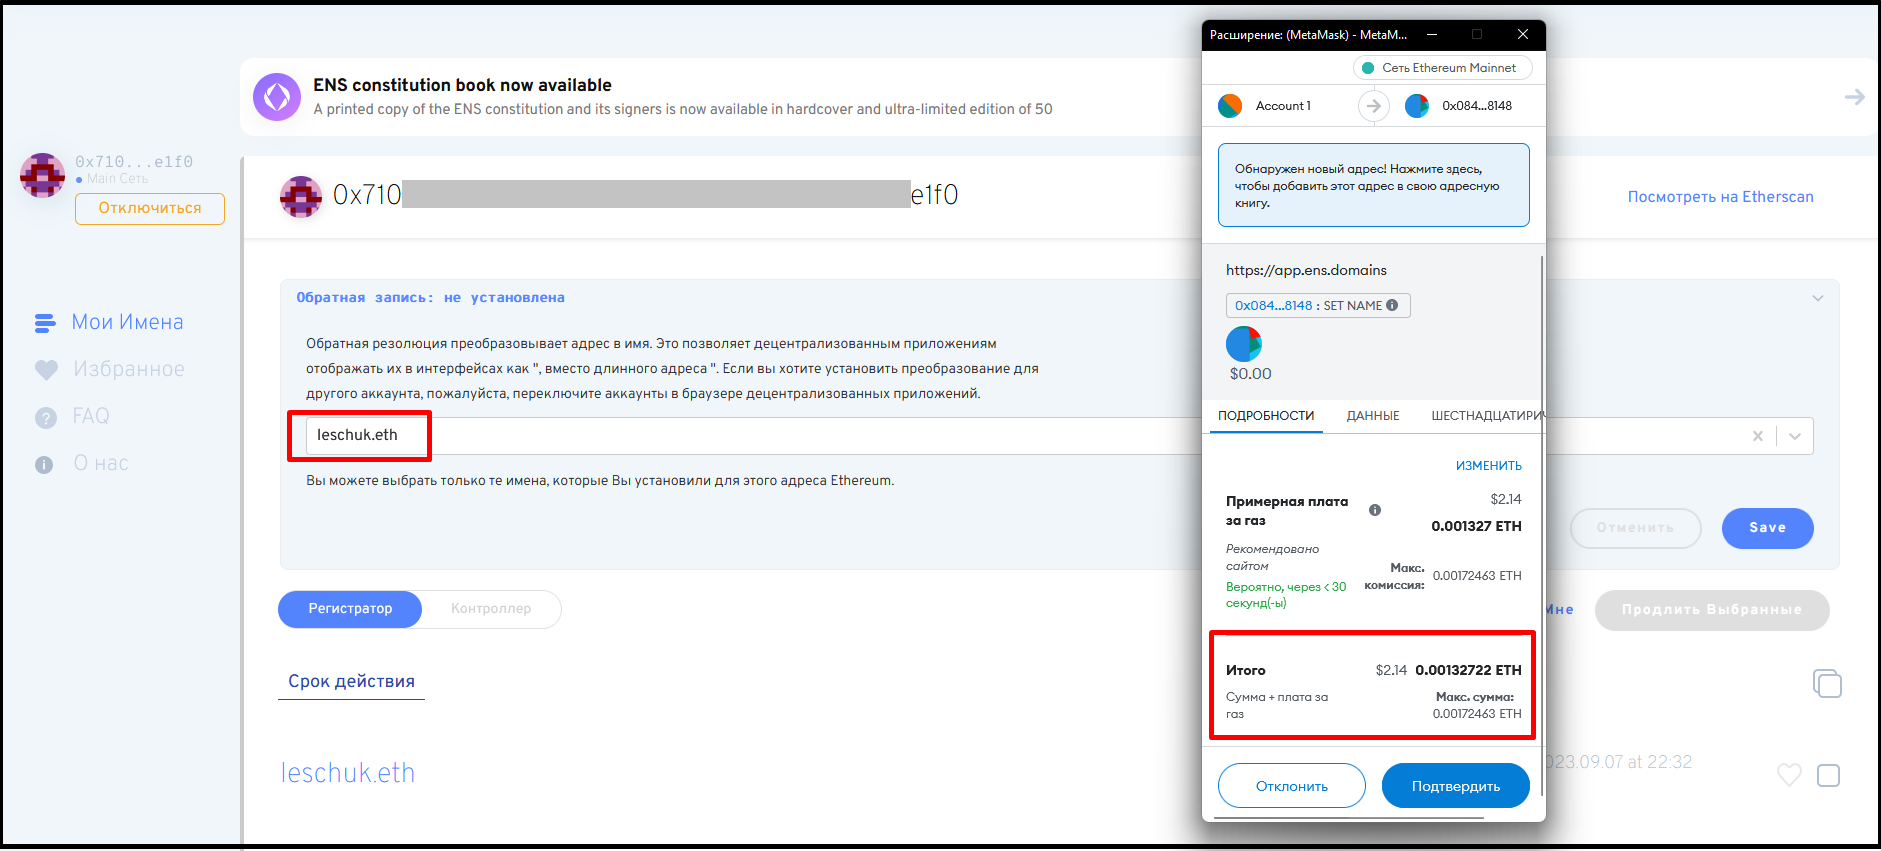Viewport: 1881px width, 851px height.
Task: Open the FAQ sidebar entry
Action: pos(72,416)
